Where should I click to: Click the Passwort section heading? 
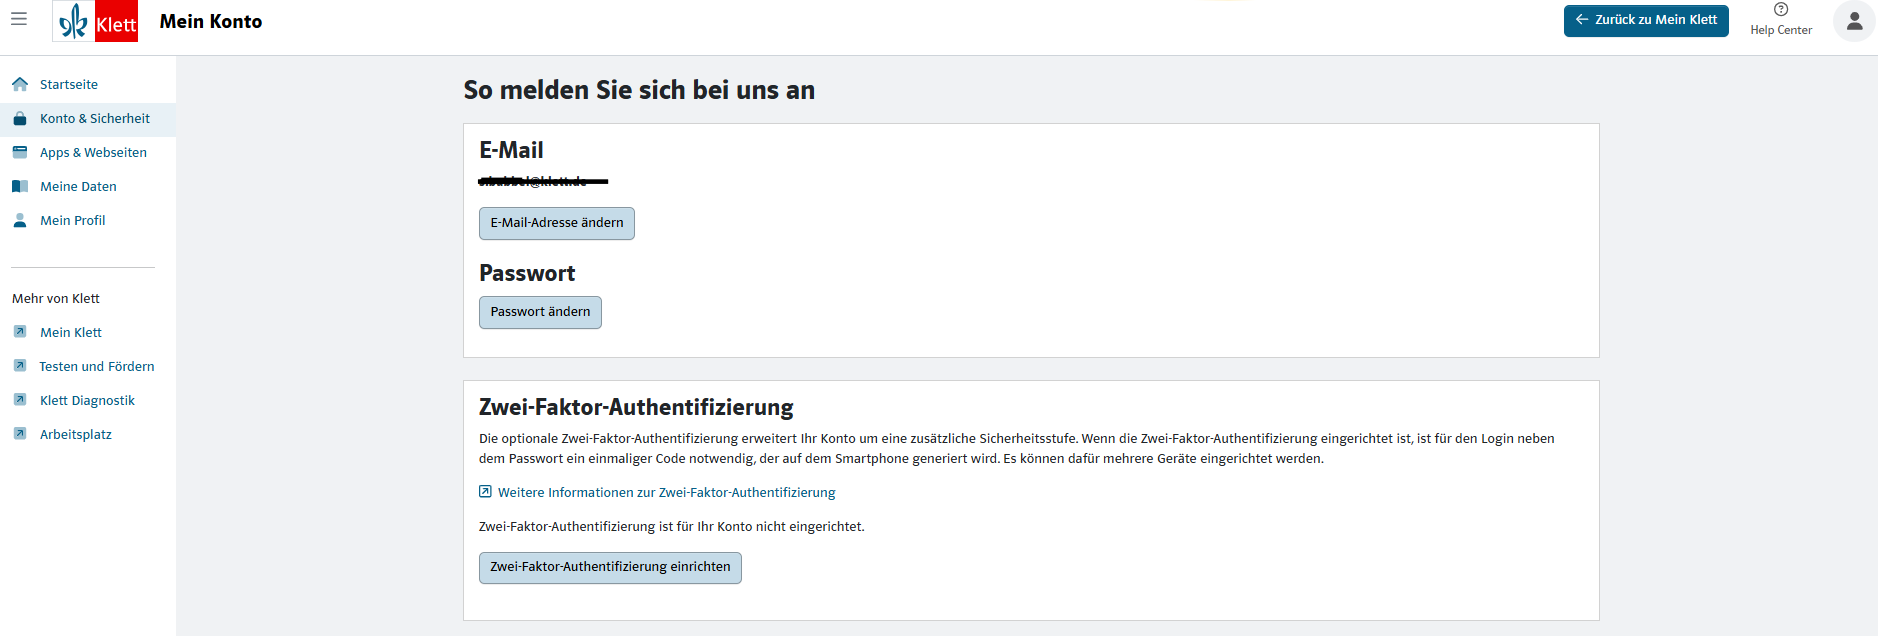tap(527, 273)
